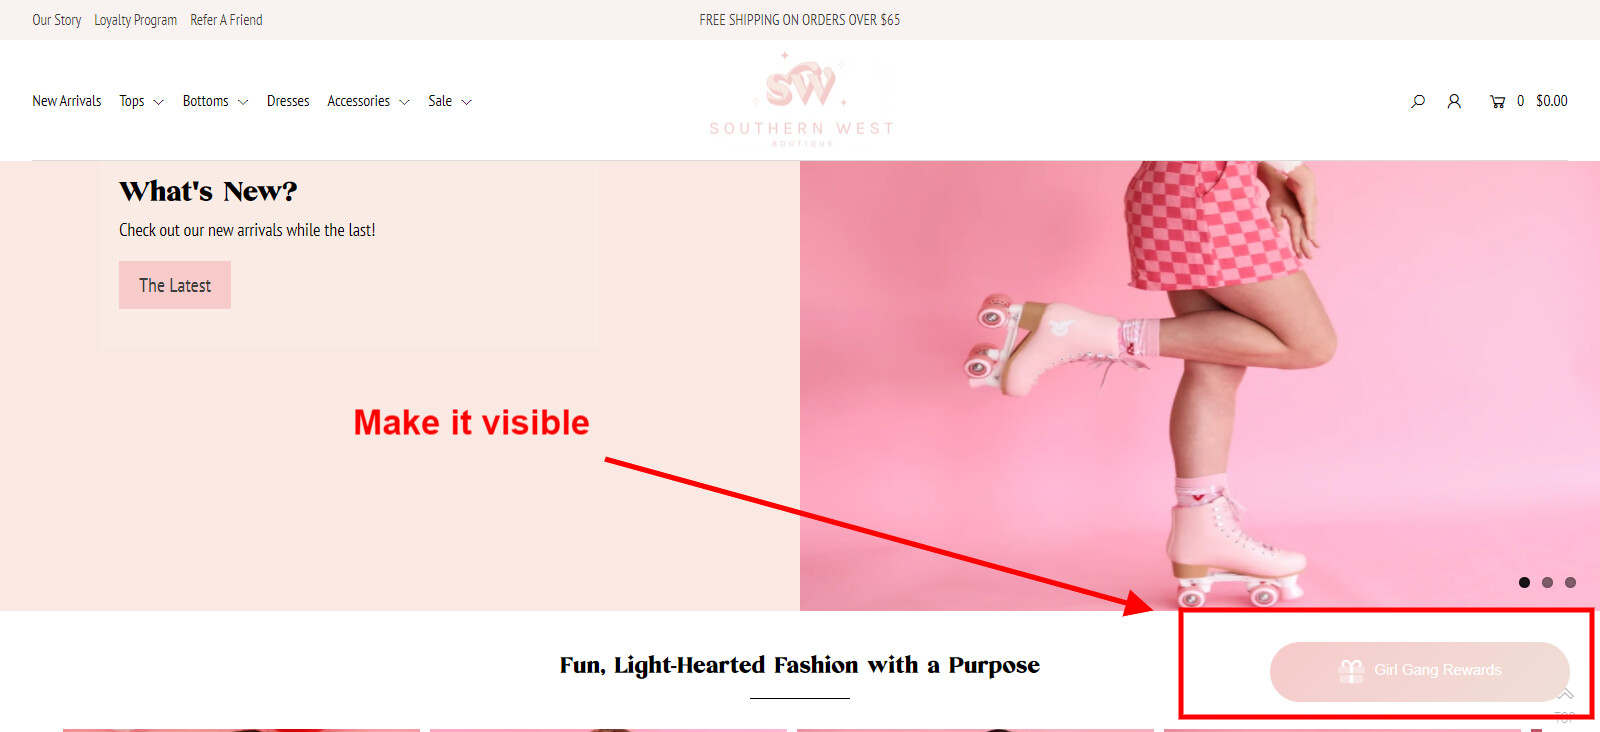This screenshot has width=1600, height=732.
Task: Select the third slideshow dot
Action: pos(1570,582)
